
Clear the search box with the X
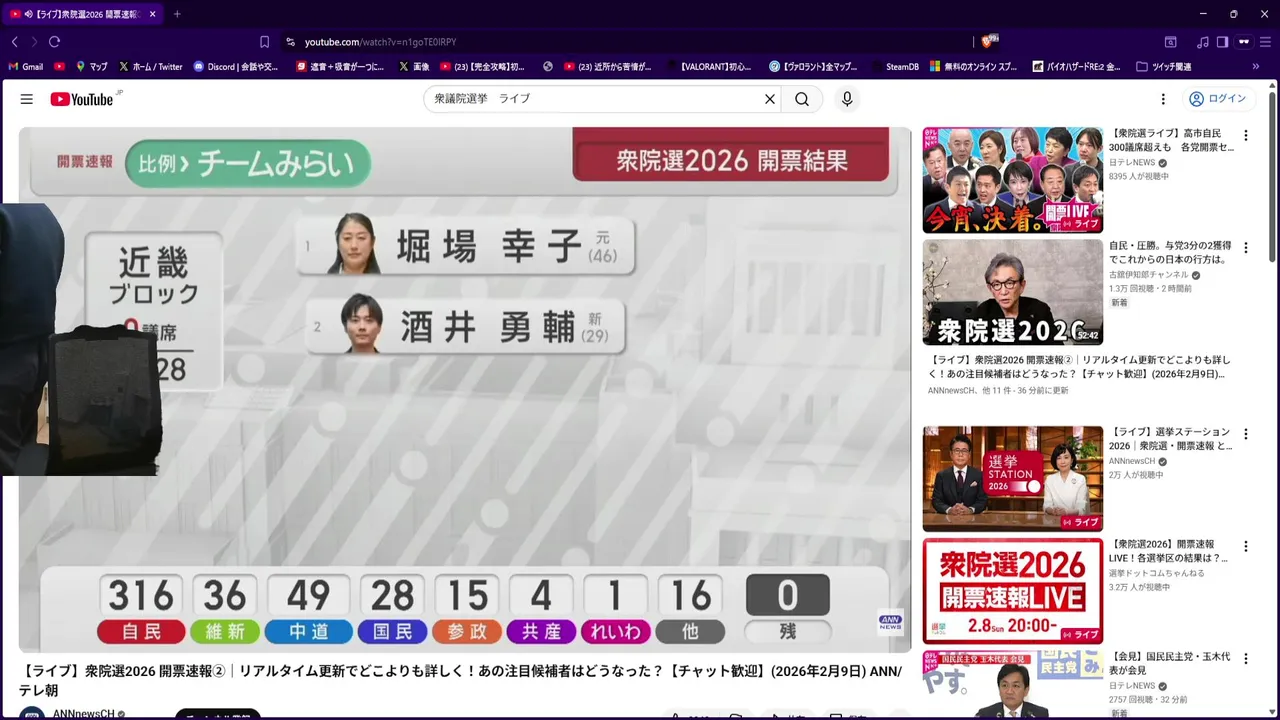click(x=770, y=99)
